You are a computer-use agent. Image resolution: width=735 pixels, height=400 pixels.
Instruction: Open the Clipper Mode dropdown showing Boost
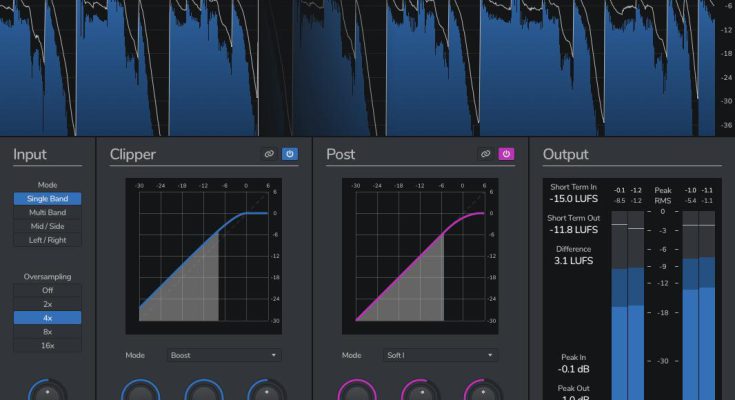[224, 355]
